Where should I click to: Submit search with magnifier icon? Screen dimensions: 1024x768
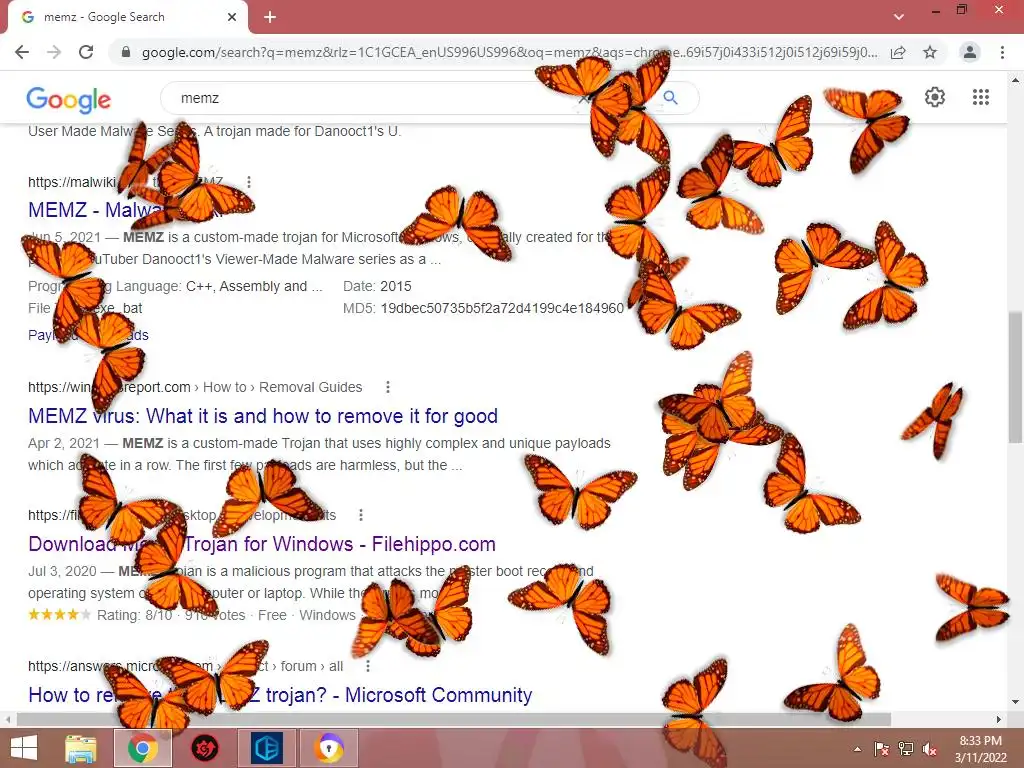coord(670,98)
